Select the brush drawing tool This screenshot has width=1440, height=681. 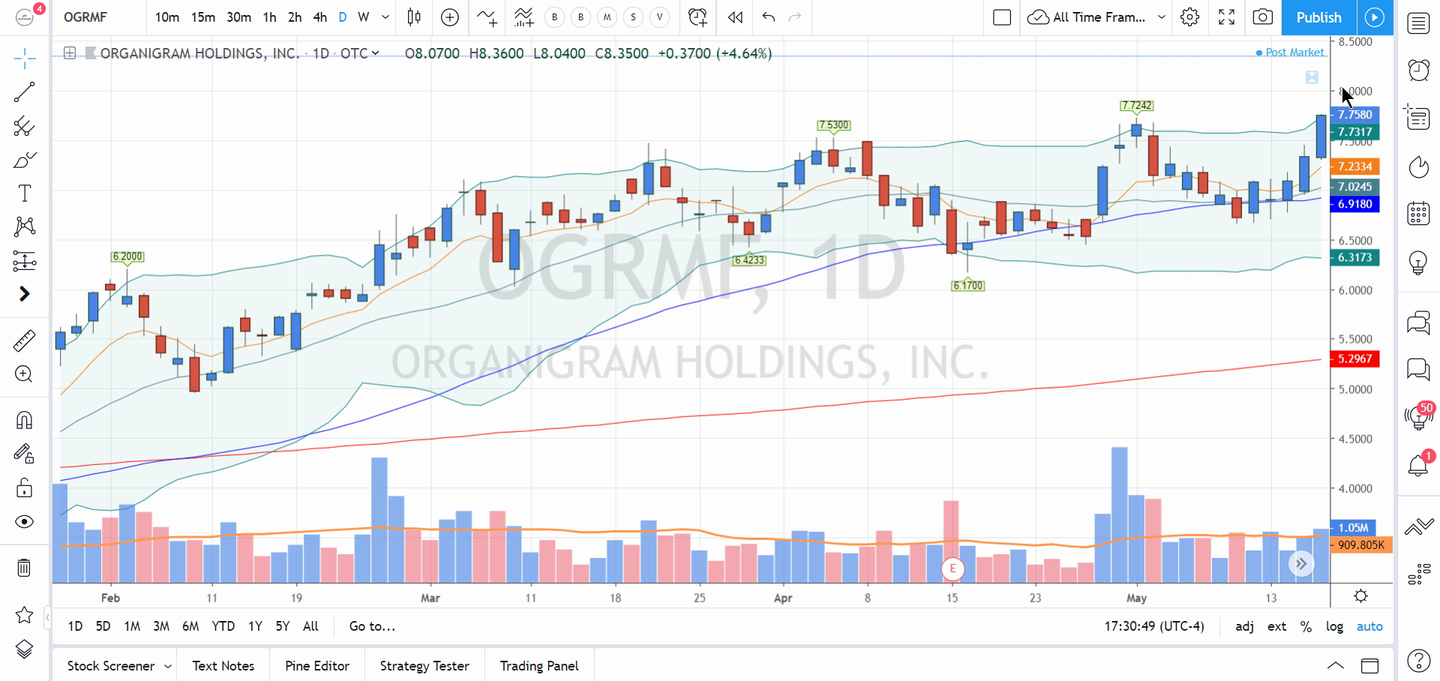click(24, 160)
